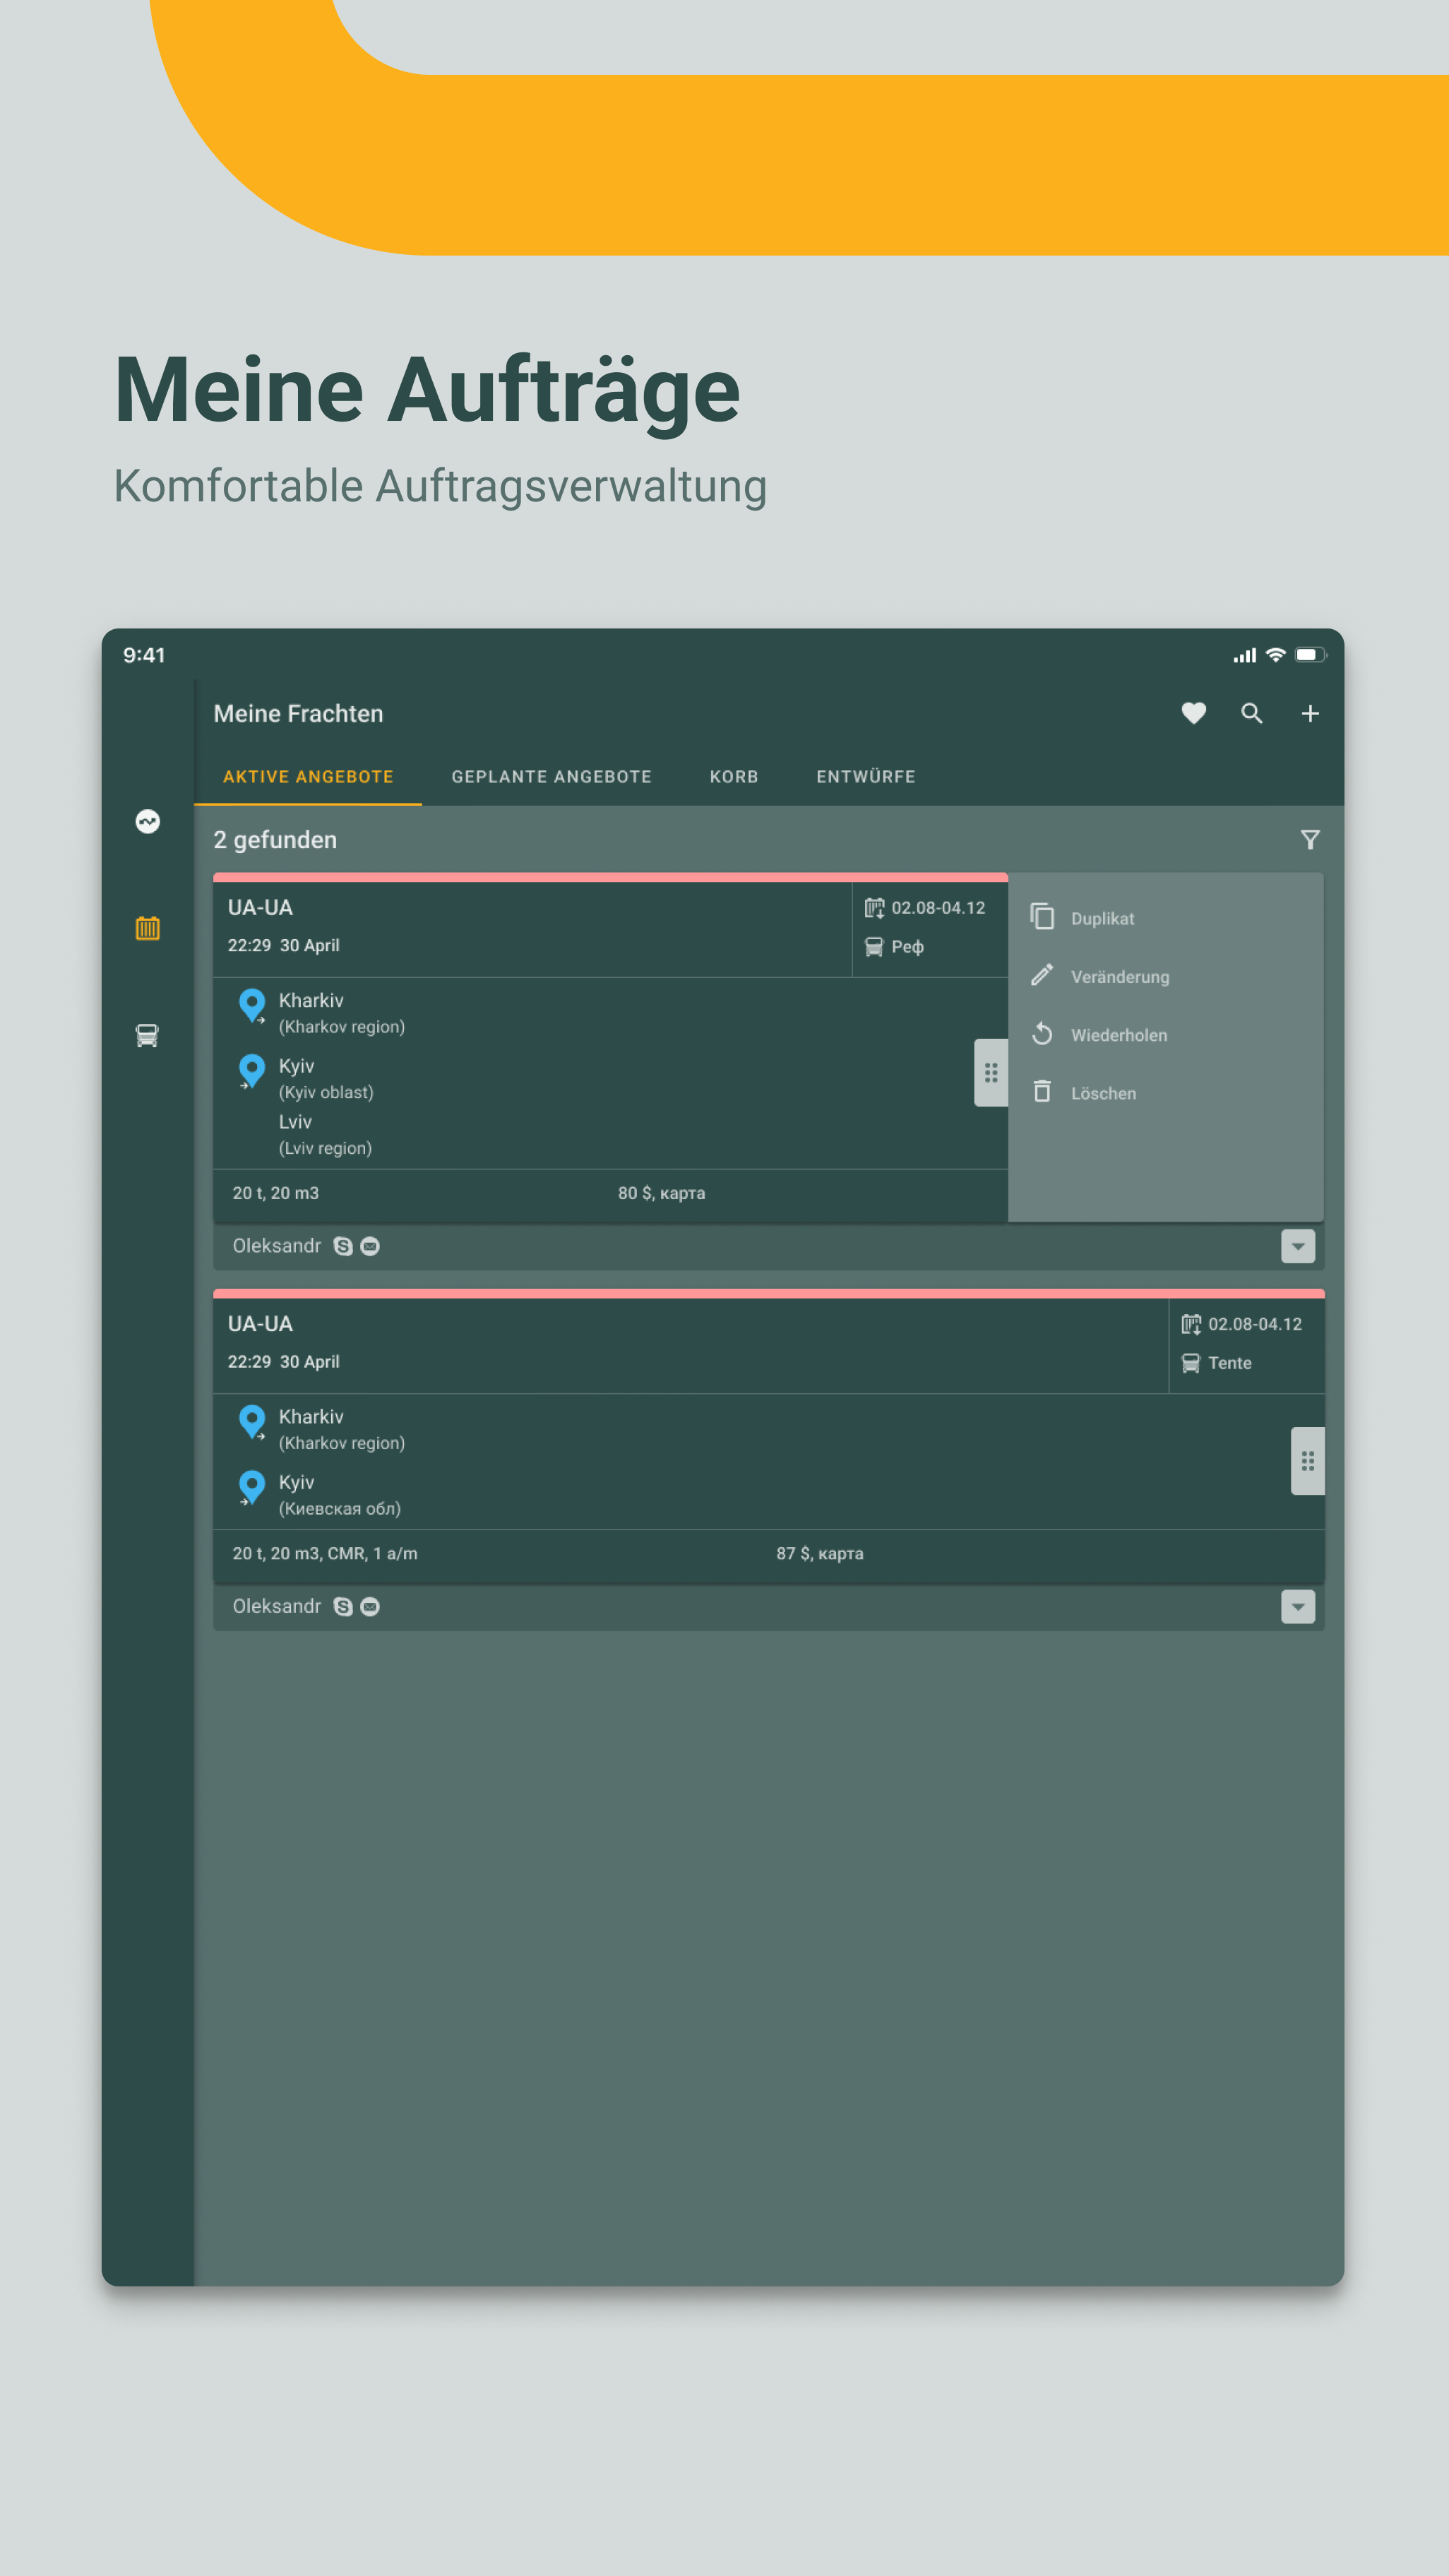The width and height of the screenshot is (1449, 2576).
Task: Expand first Oleksandr contact row dropdown
Action: pyautogui.click(x=1298, y=1246)
